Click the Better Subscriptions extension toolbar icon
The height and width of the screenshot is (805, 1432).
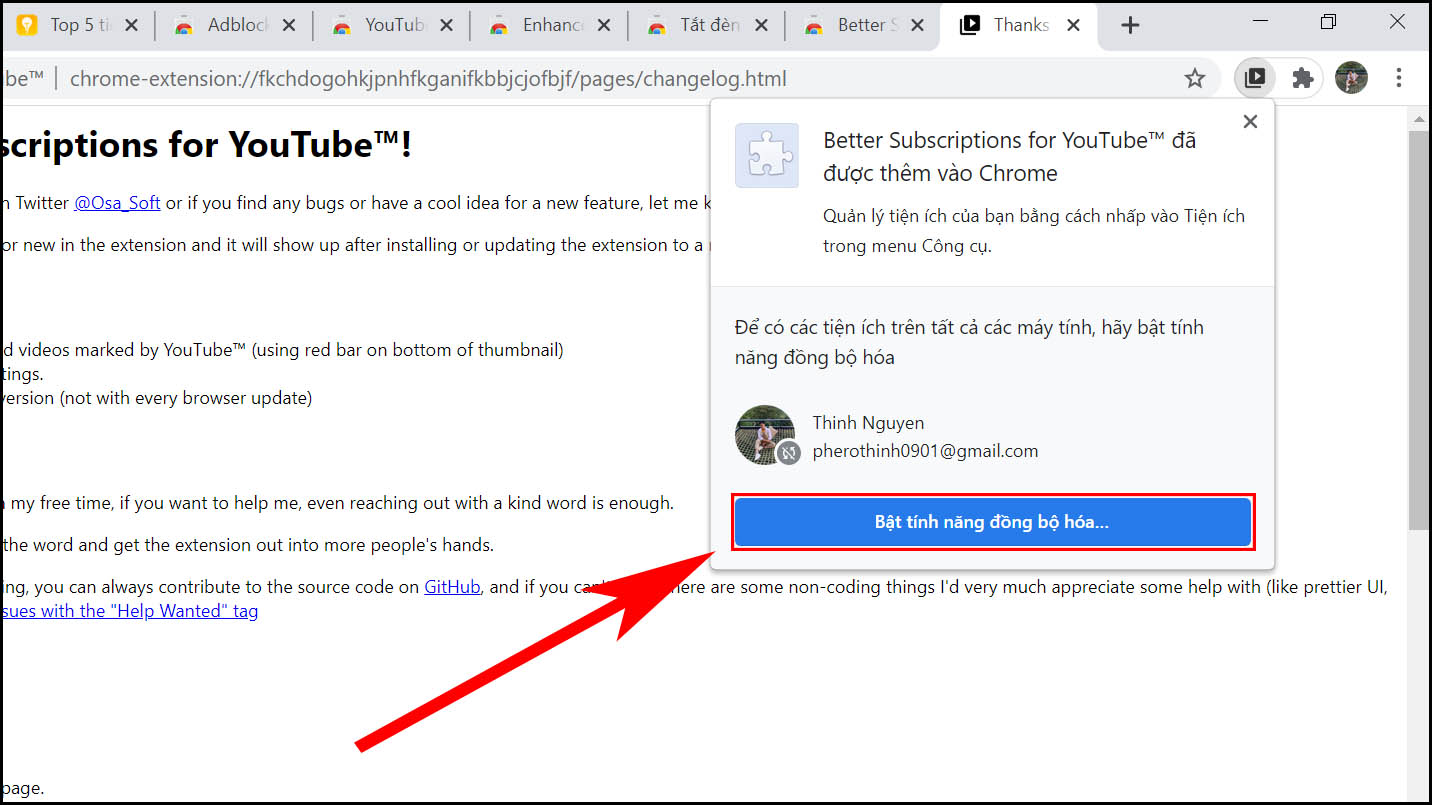click(1254, 78)
